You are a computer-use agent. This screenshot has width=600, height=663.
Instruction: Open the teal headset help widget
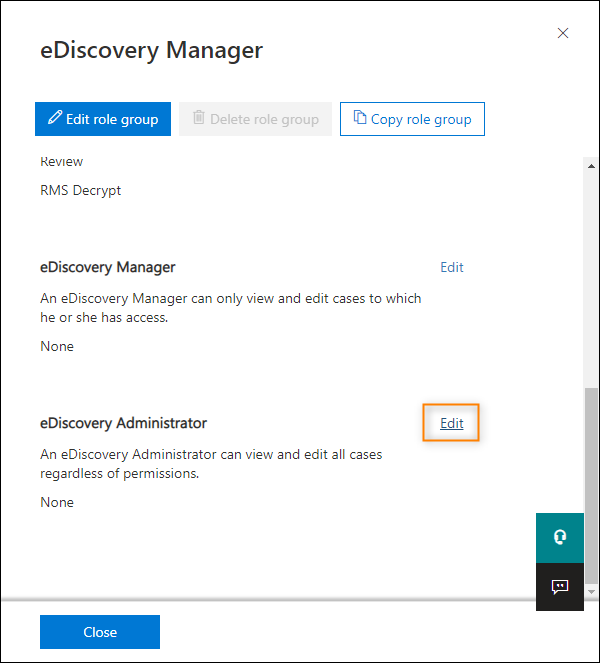point(560,538)
